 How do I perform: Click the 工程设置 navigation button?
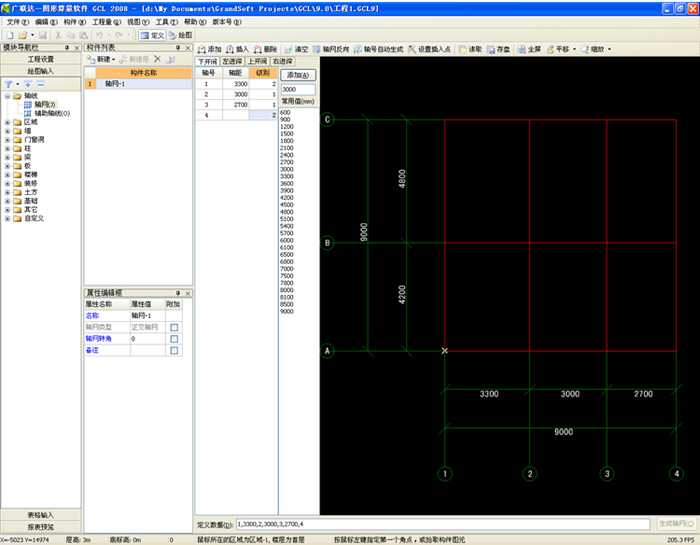41,59
